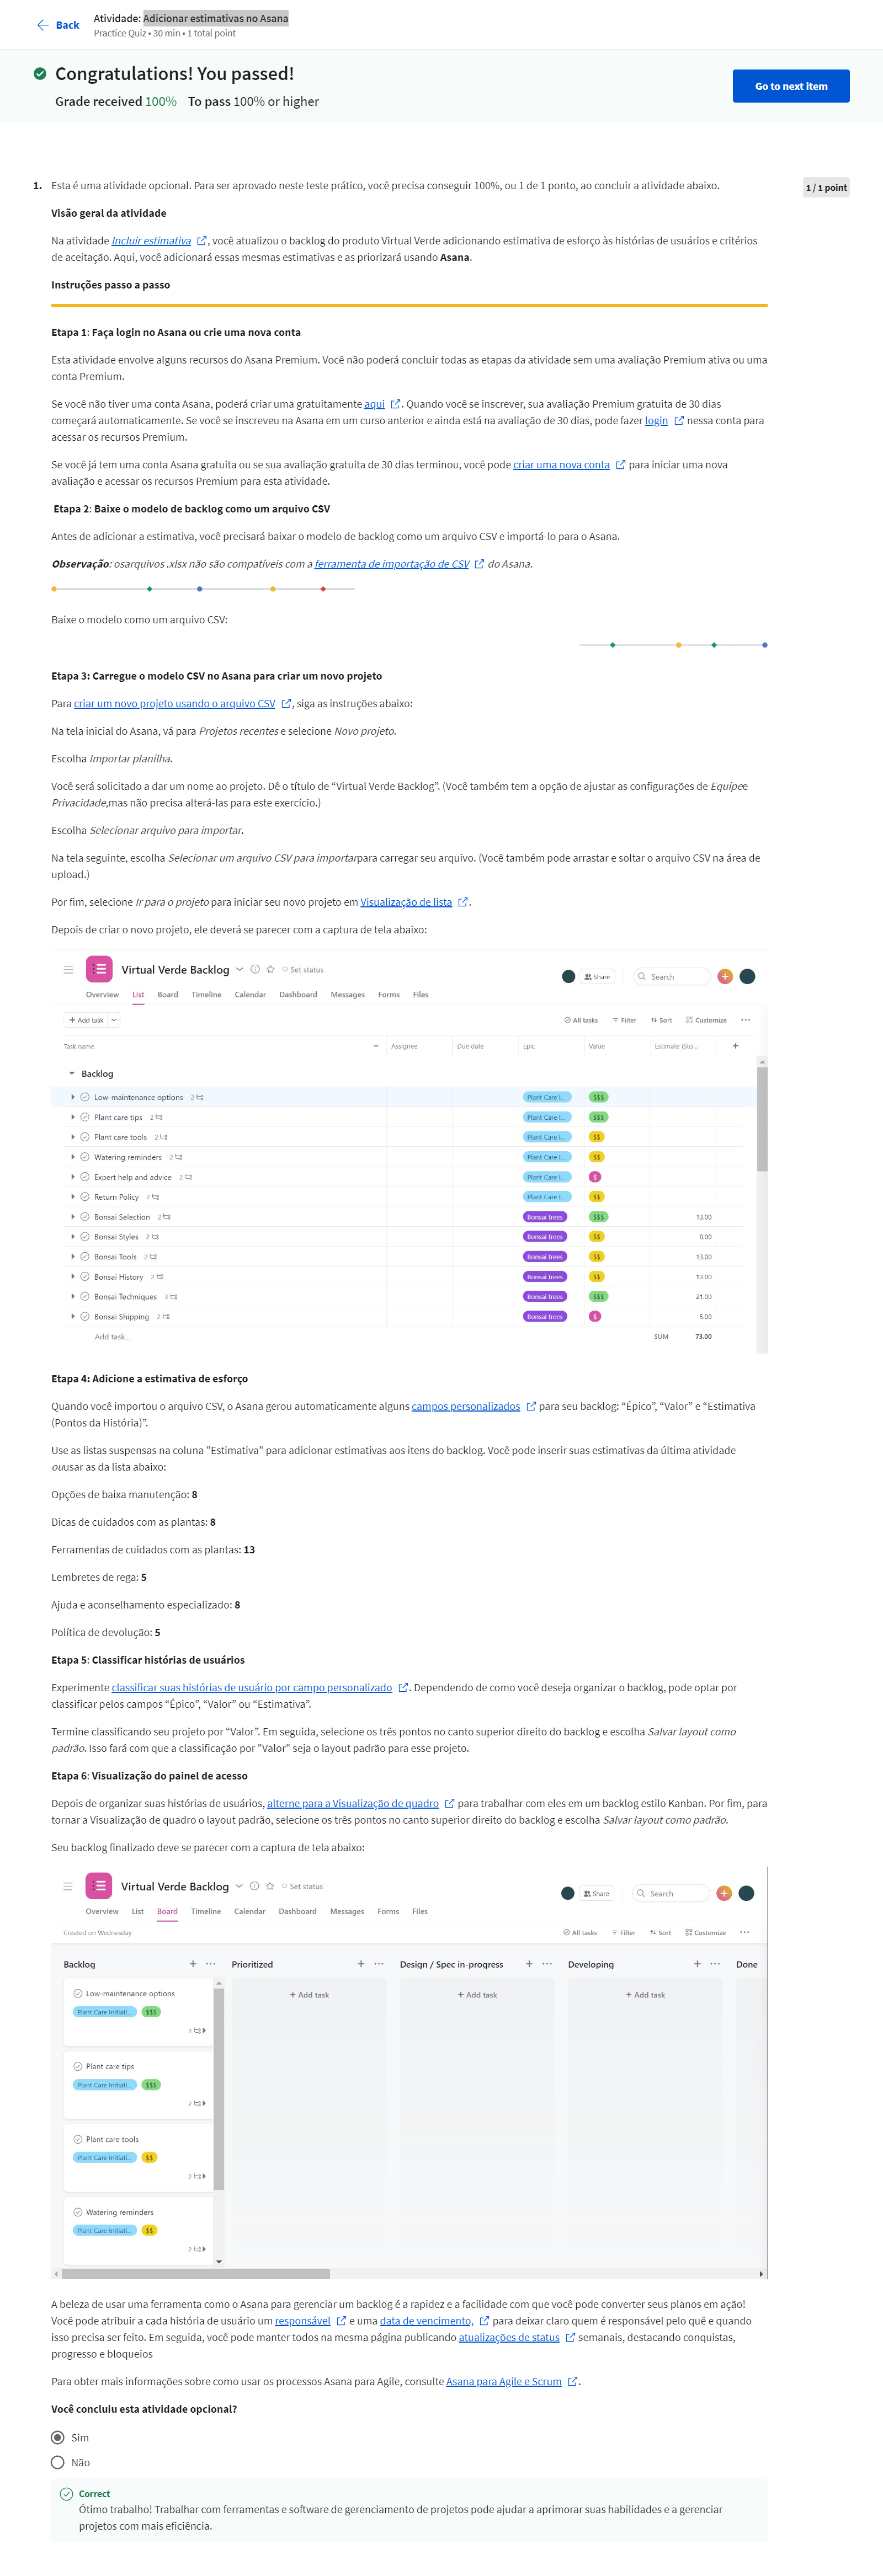Image resolution: width=883 pixels, height=2576 pixels.
Task: Open the 'Incluir estimativa' link
Action: click(x=151, y=241)
